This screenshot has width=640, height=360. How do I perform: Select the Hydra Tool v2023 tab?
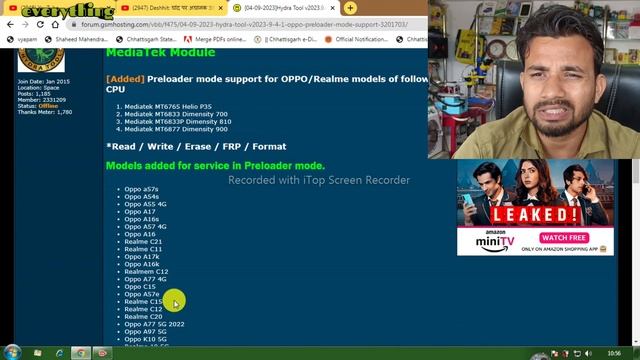[x=284, y=8]
